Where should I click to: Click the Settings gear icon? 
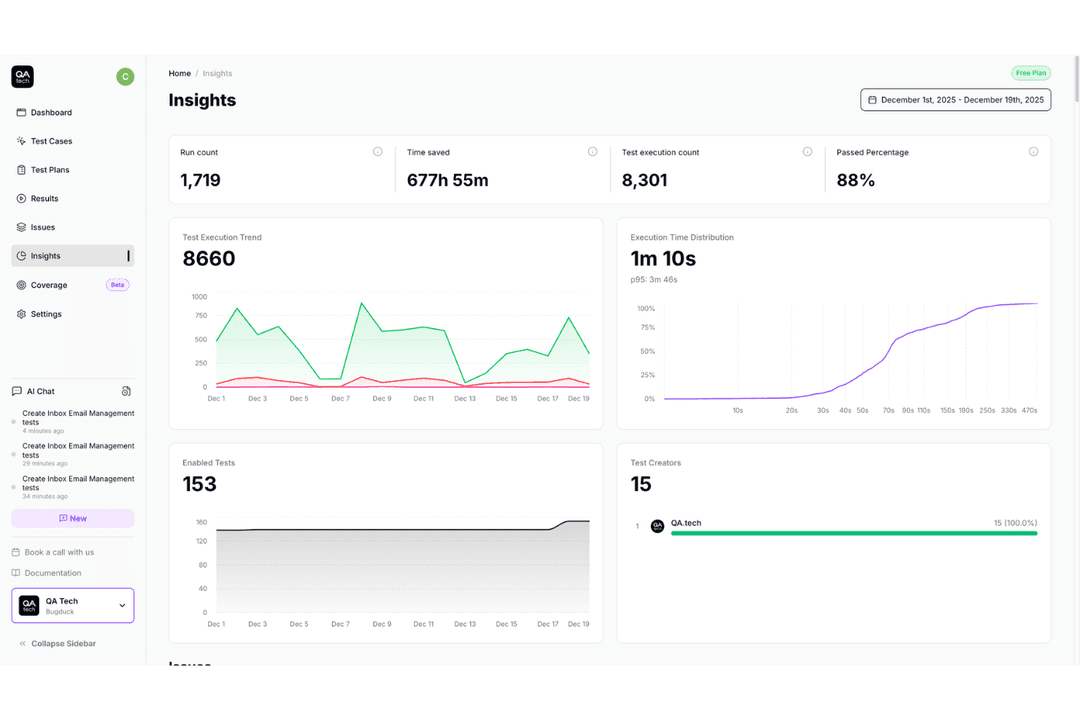(x=21, y=313)
